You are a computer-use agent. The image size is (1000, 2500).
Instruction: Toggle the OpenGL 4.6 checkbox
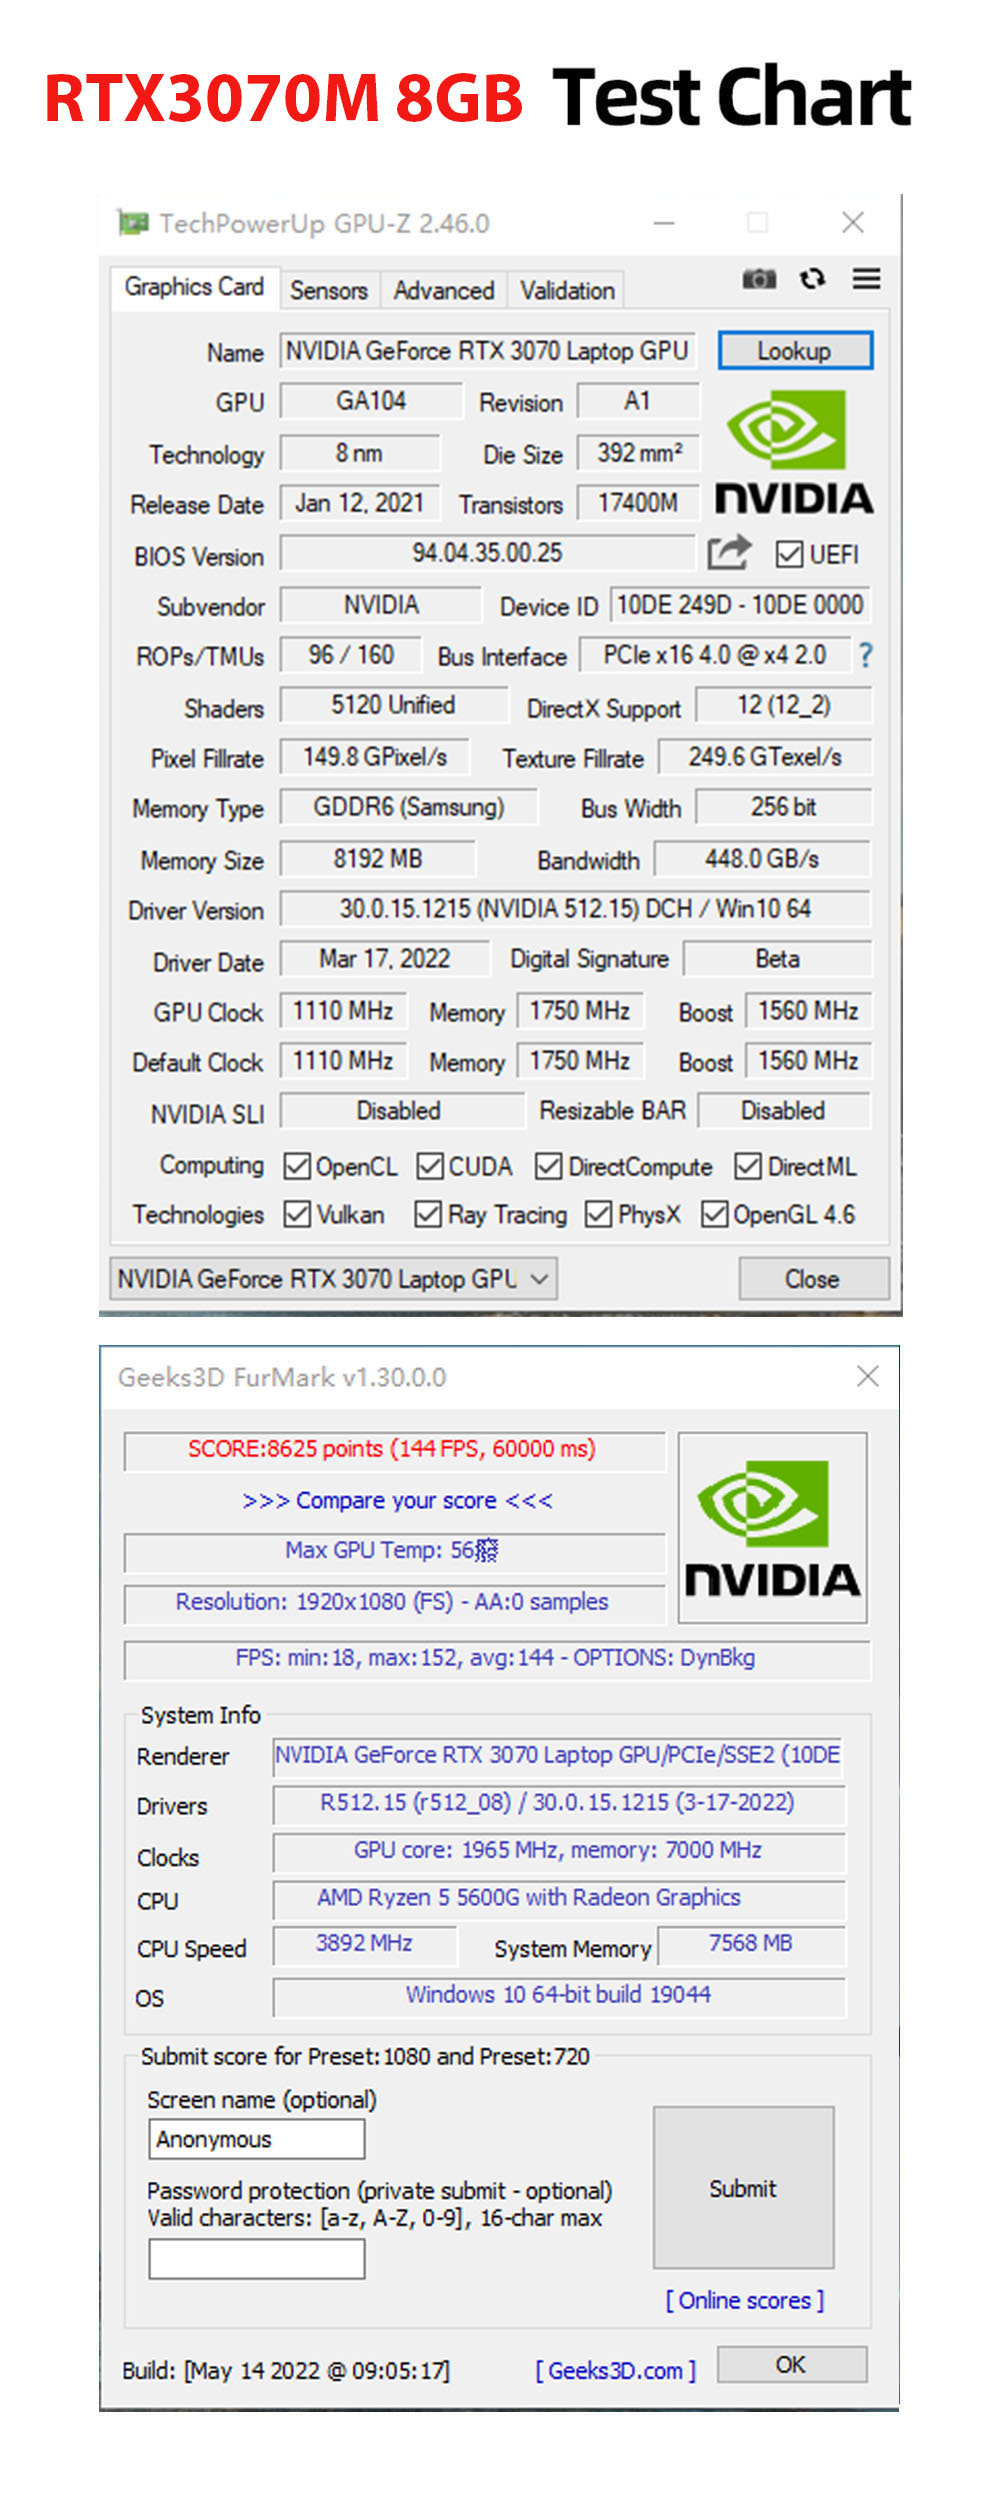click(714, 1214)
